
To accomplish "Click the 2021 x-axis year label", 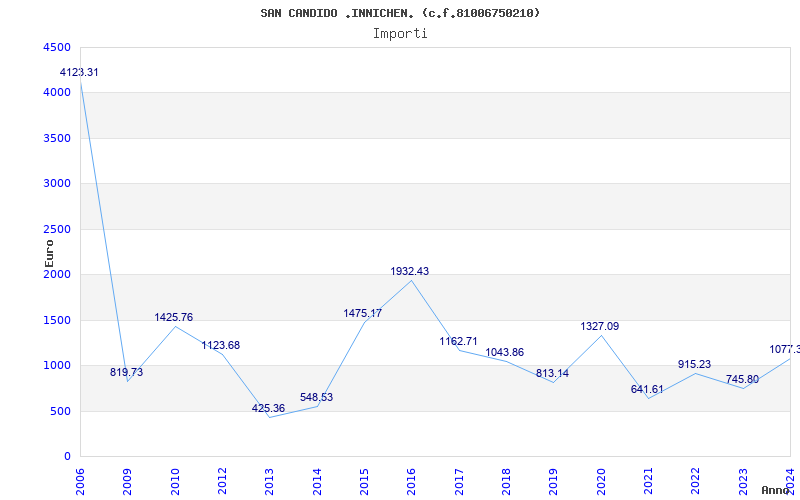I will click(x=648, y=481).
